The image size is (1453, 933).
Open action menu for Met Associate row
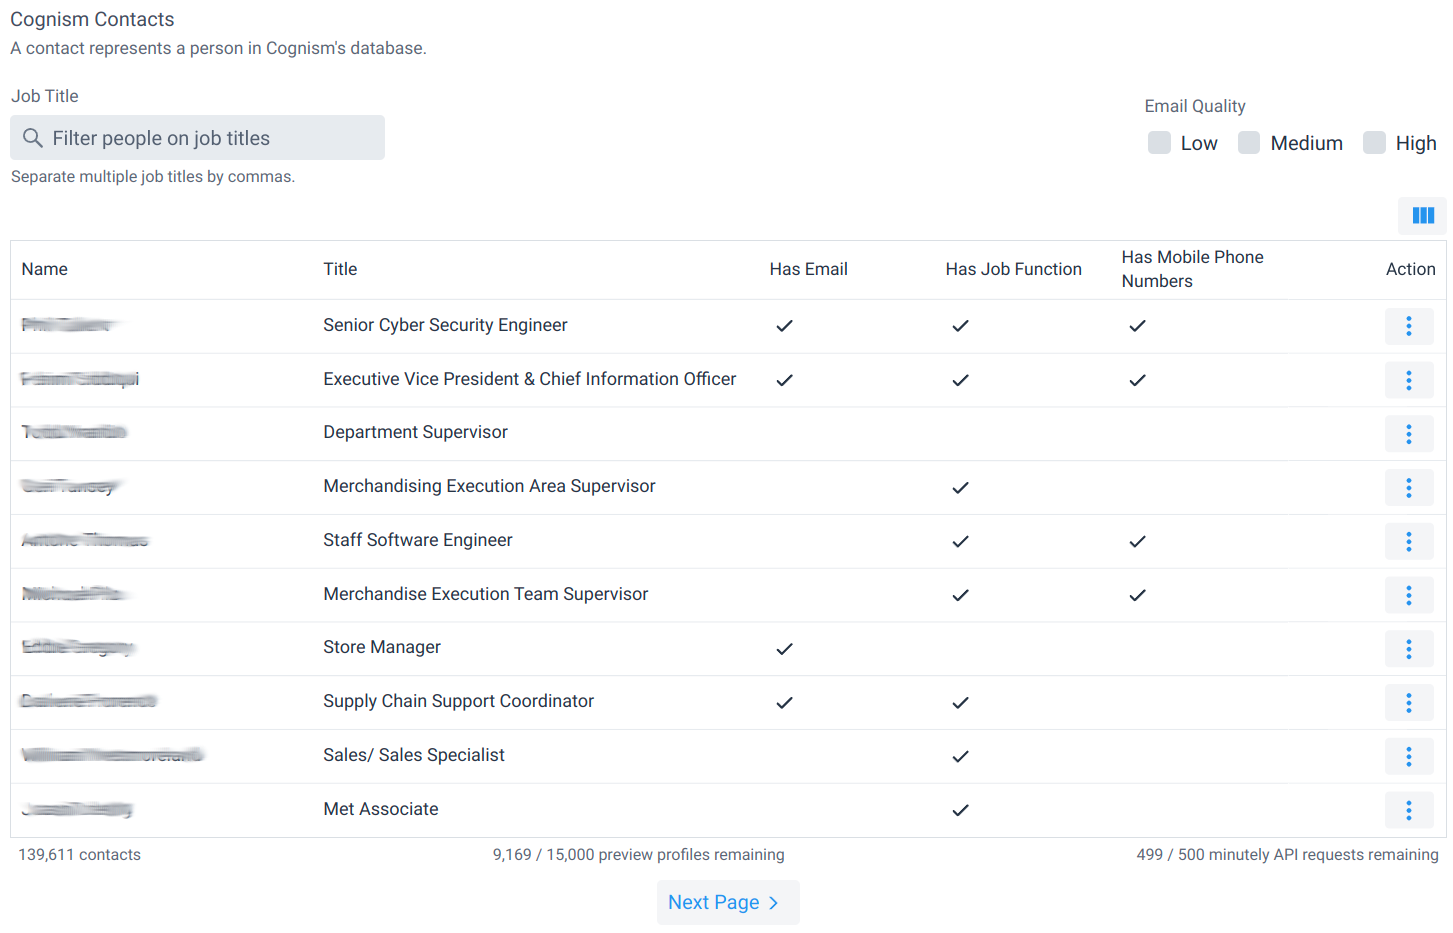point(1409,810)
